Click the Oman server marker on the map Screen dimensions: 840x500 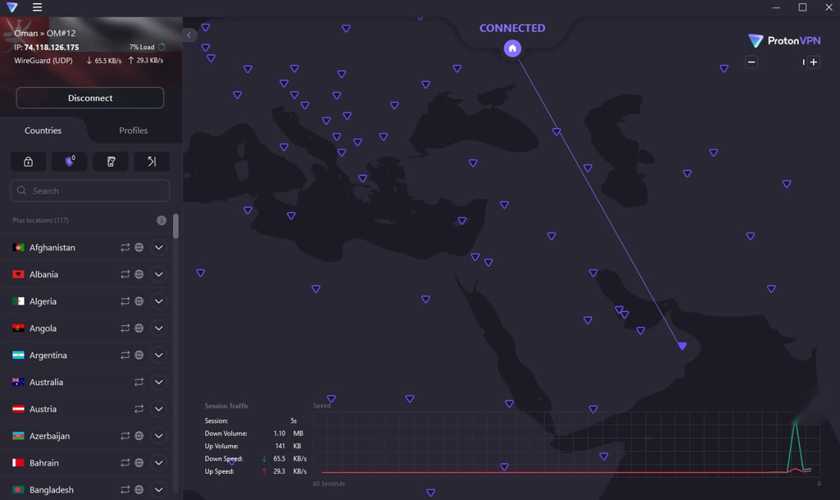[x=682, y=346]
